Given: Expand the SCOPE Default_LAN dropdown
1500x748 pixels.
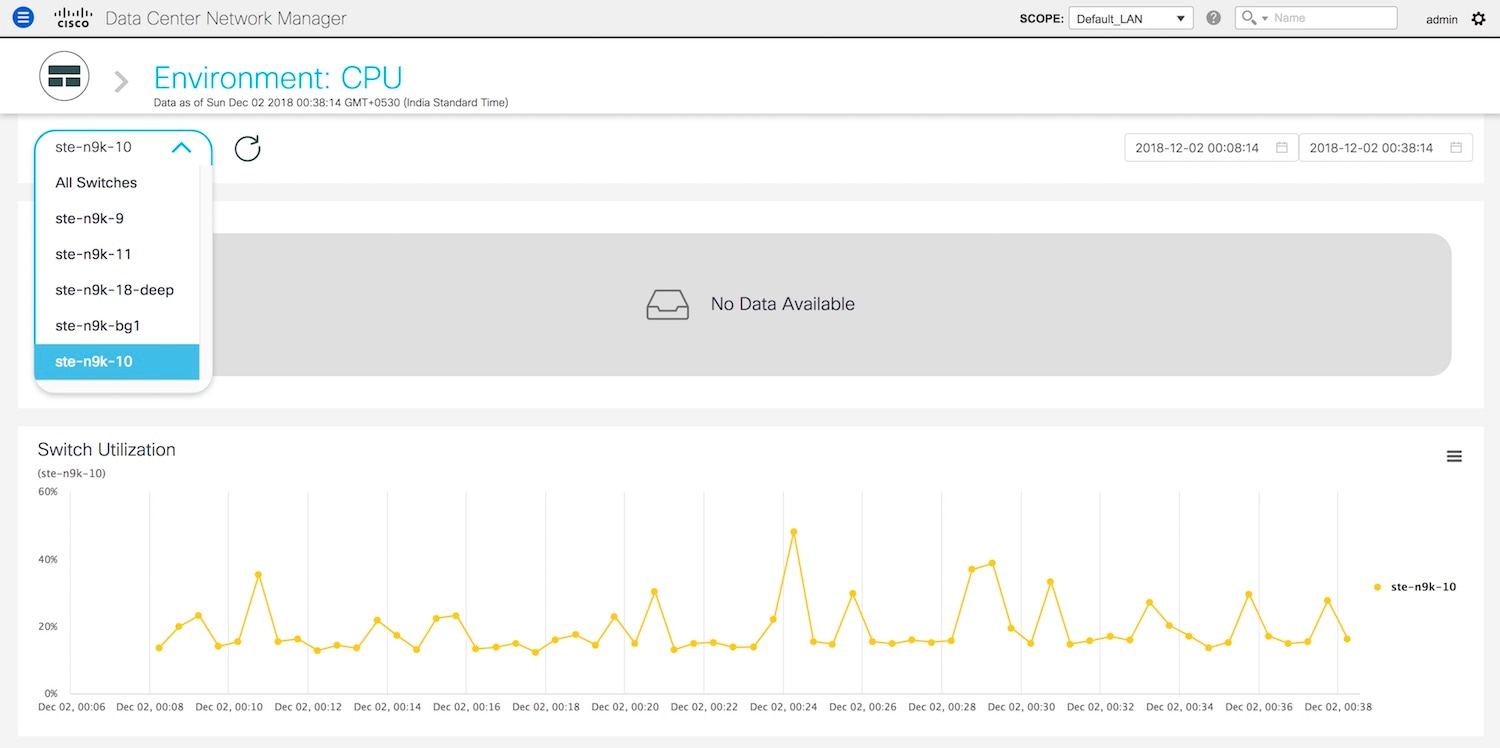Looking at the screenshot, I should 1130,19.
